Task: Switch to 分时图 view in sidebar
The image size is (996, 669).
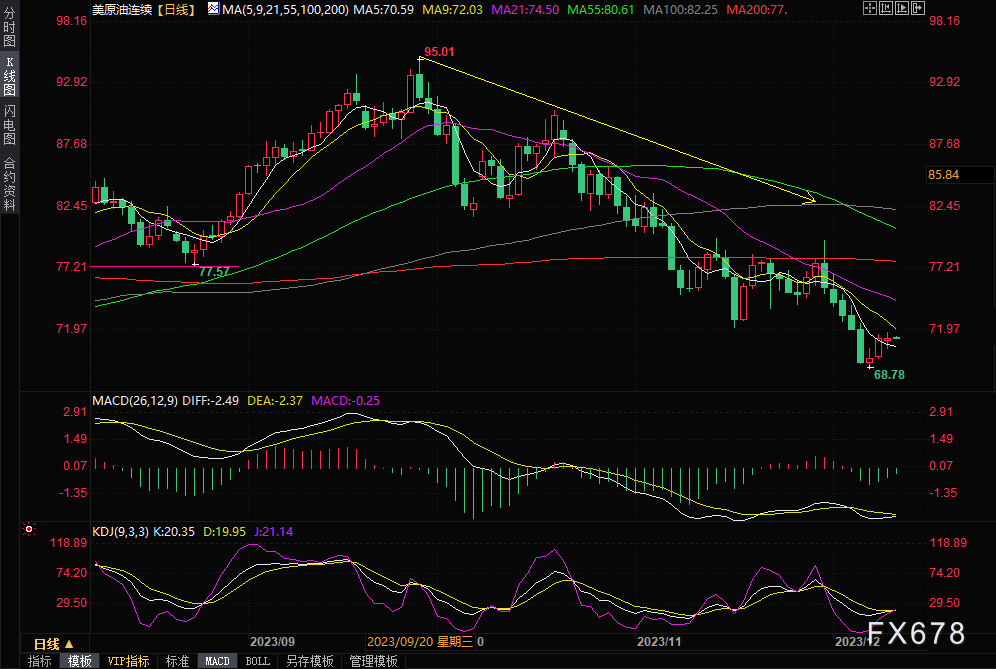Action: pos(10,32)
